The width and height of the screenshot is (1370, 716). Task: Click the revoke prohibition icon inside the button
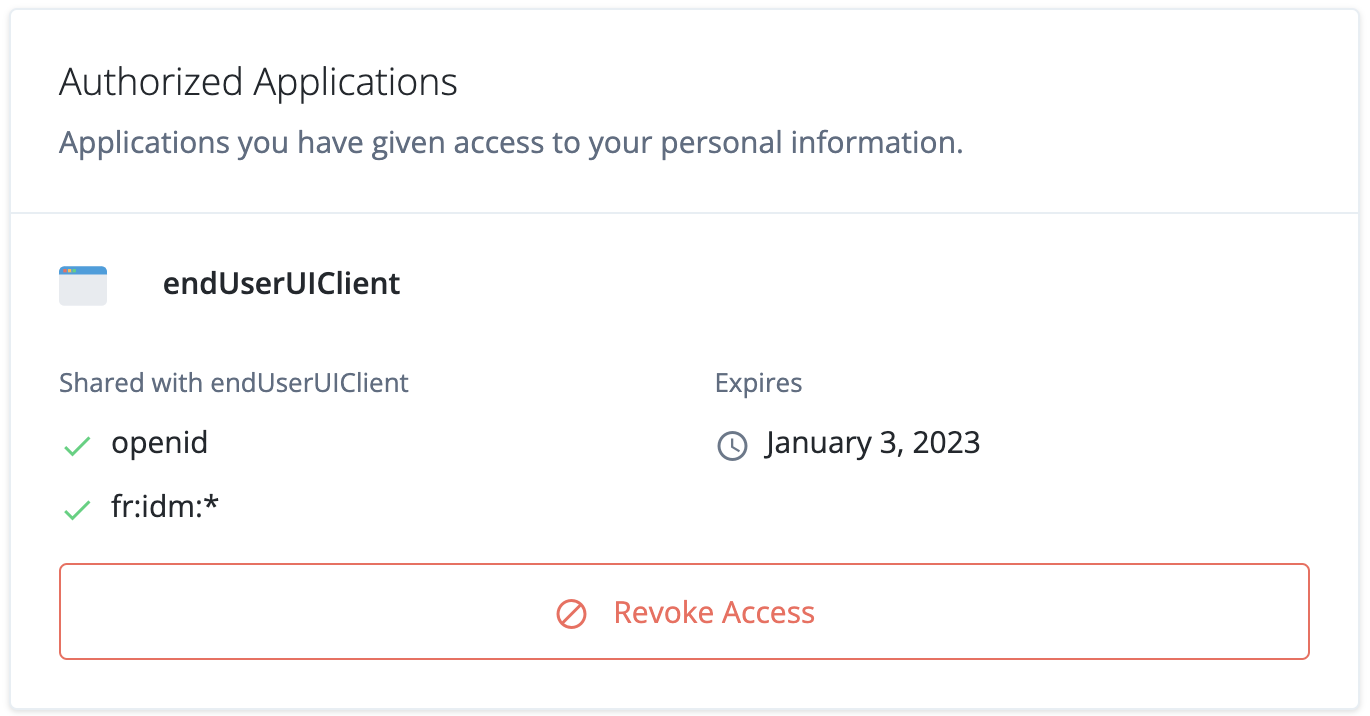pyautogui.click(x=571, y=613)
